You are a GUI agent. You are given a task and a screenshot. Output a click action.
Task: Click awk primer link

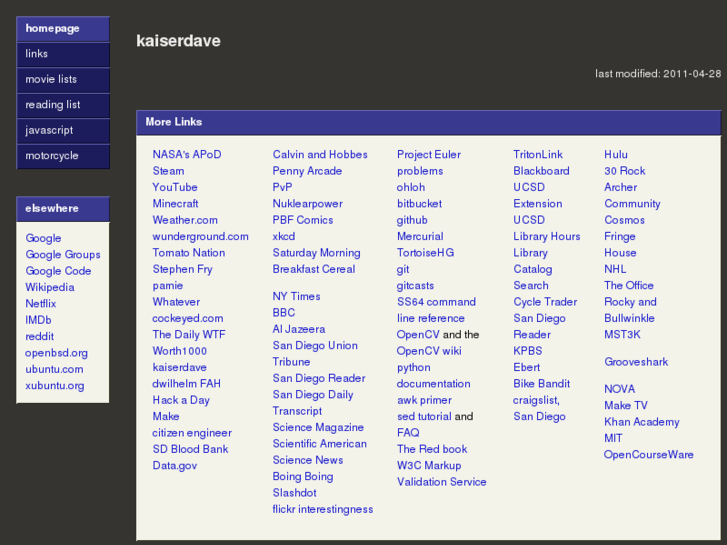coord(424,400)
